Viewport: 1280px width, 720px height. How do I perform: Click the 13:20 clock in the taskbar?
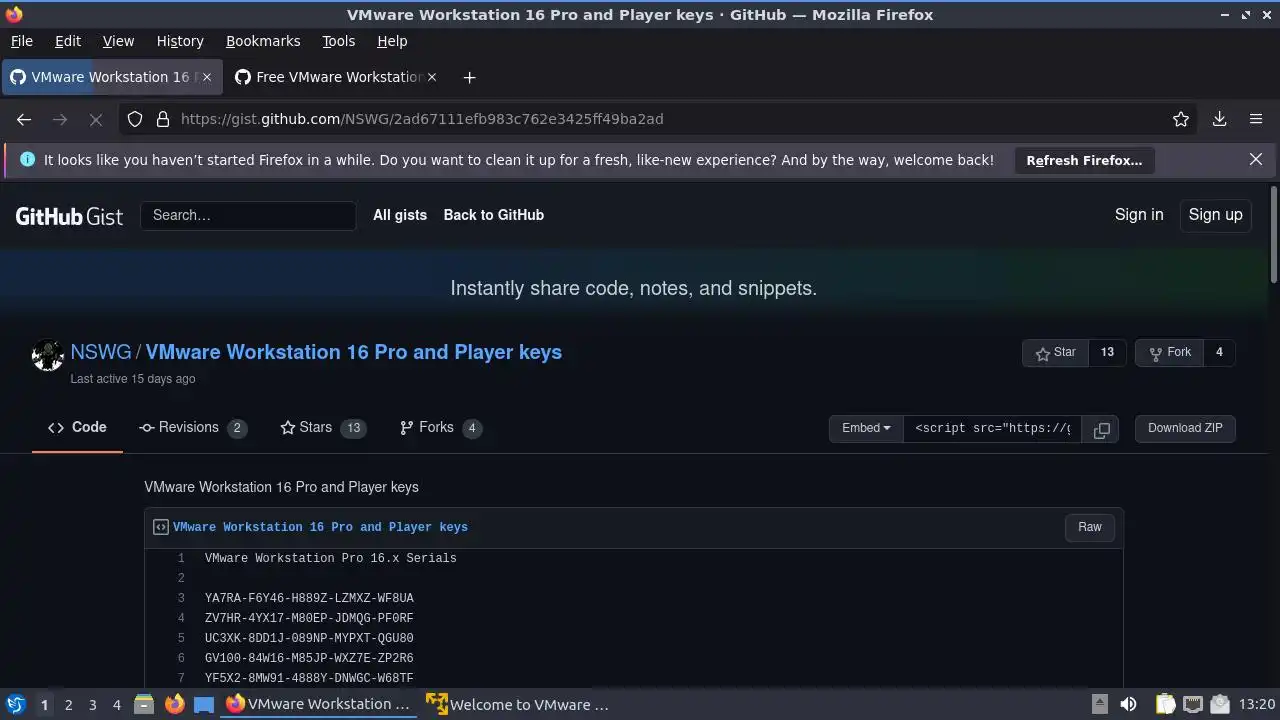1257,705
